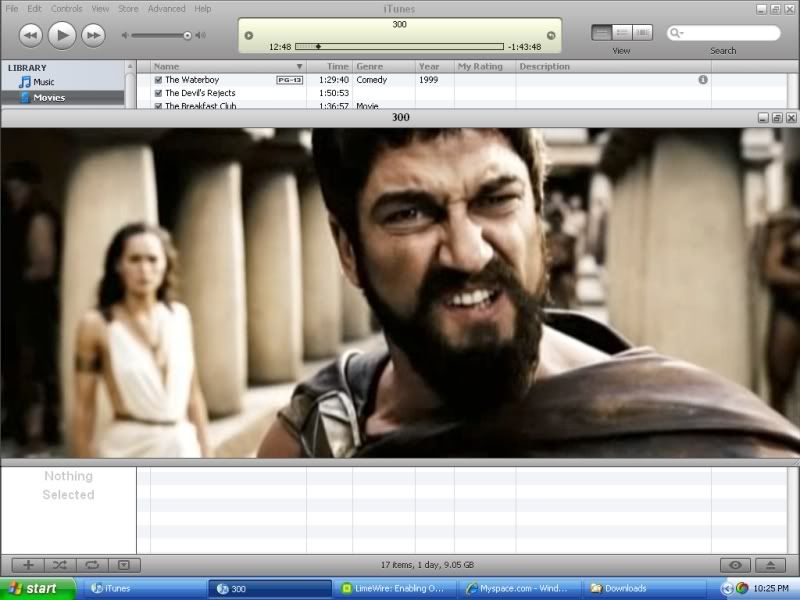The width and height of the screenshot is (800, 600).
Task: Click the diamond playhead marker on the progress bar
Action: point(318,46)
